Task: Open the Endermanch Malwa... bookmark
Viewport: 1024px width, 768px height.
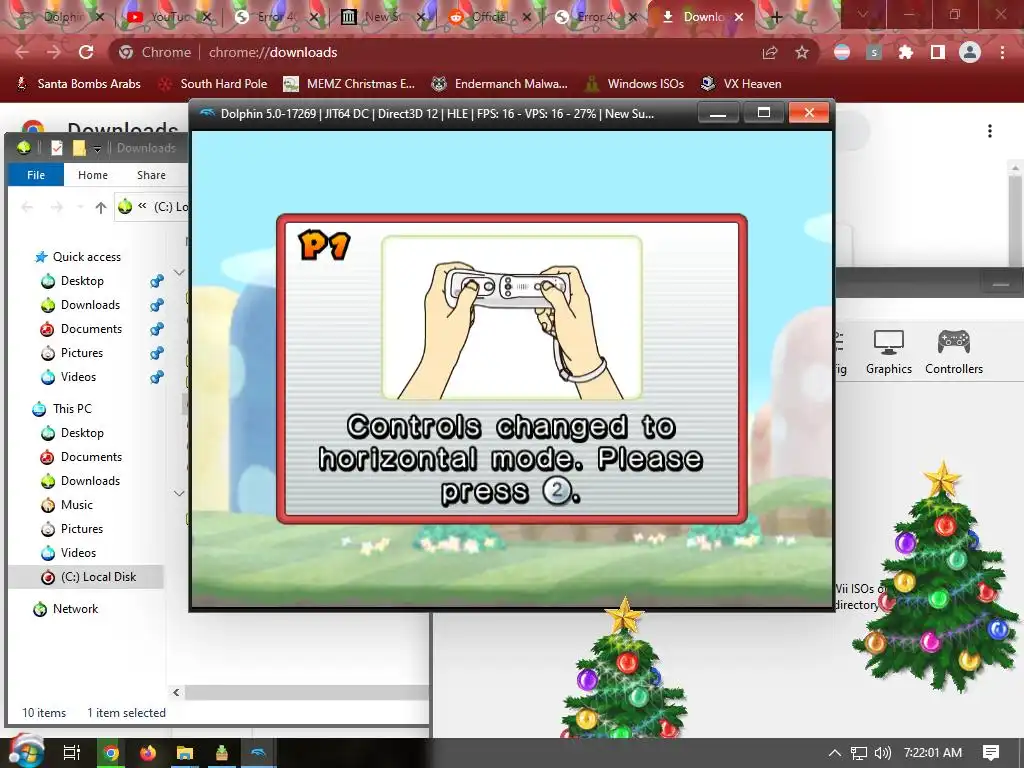Action: tap(500, 84)
